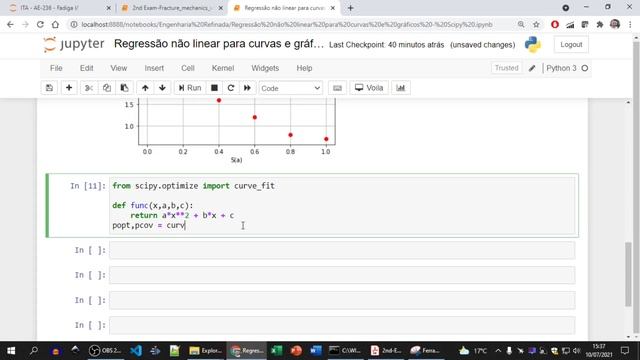The height and width of the screenshot is (360, 640).
Task: Open Visual Studio Code from the taskbar
Action: tap(136, 351)
